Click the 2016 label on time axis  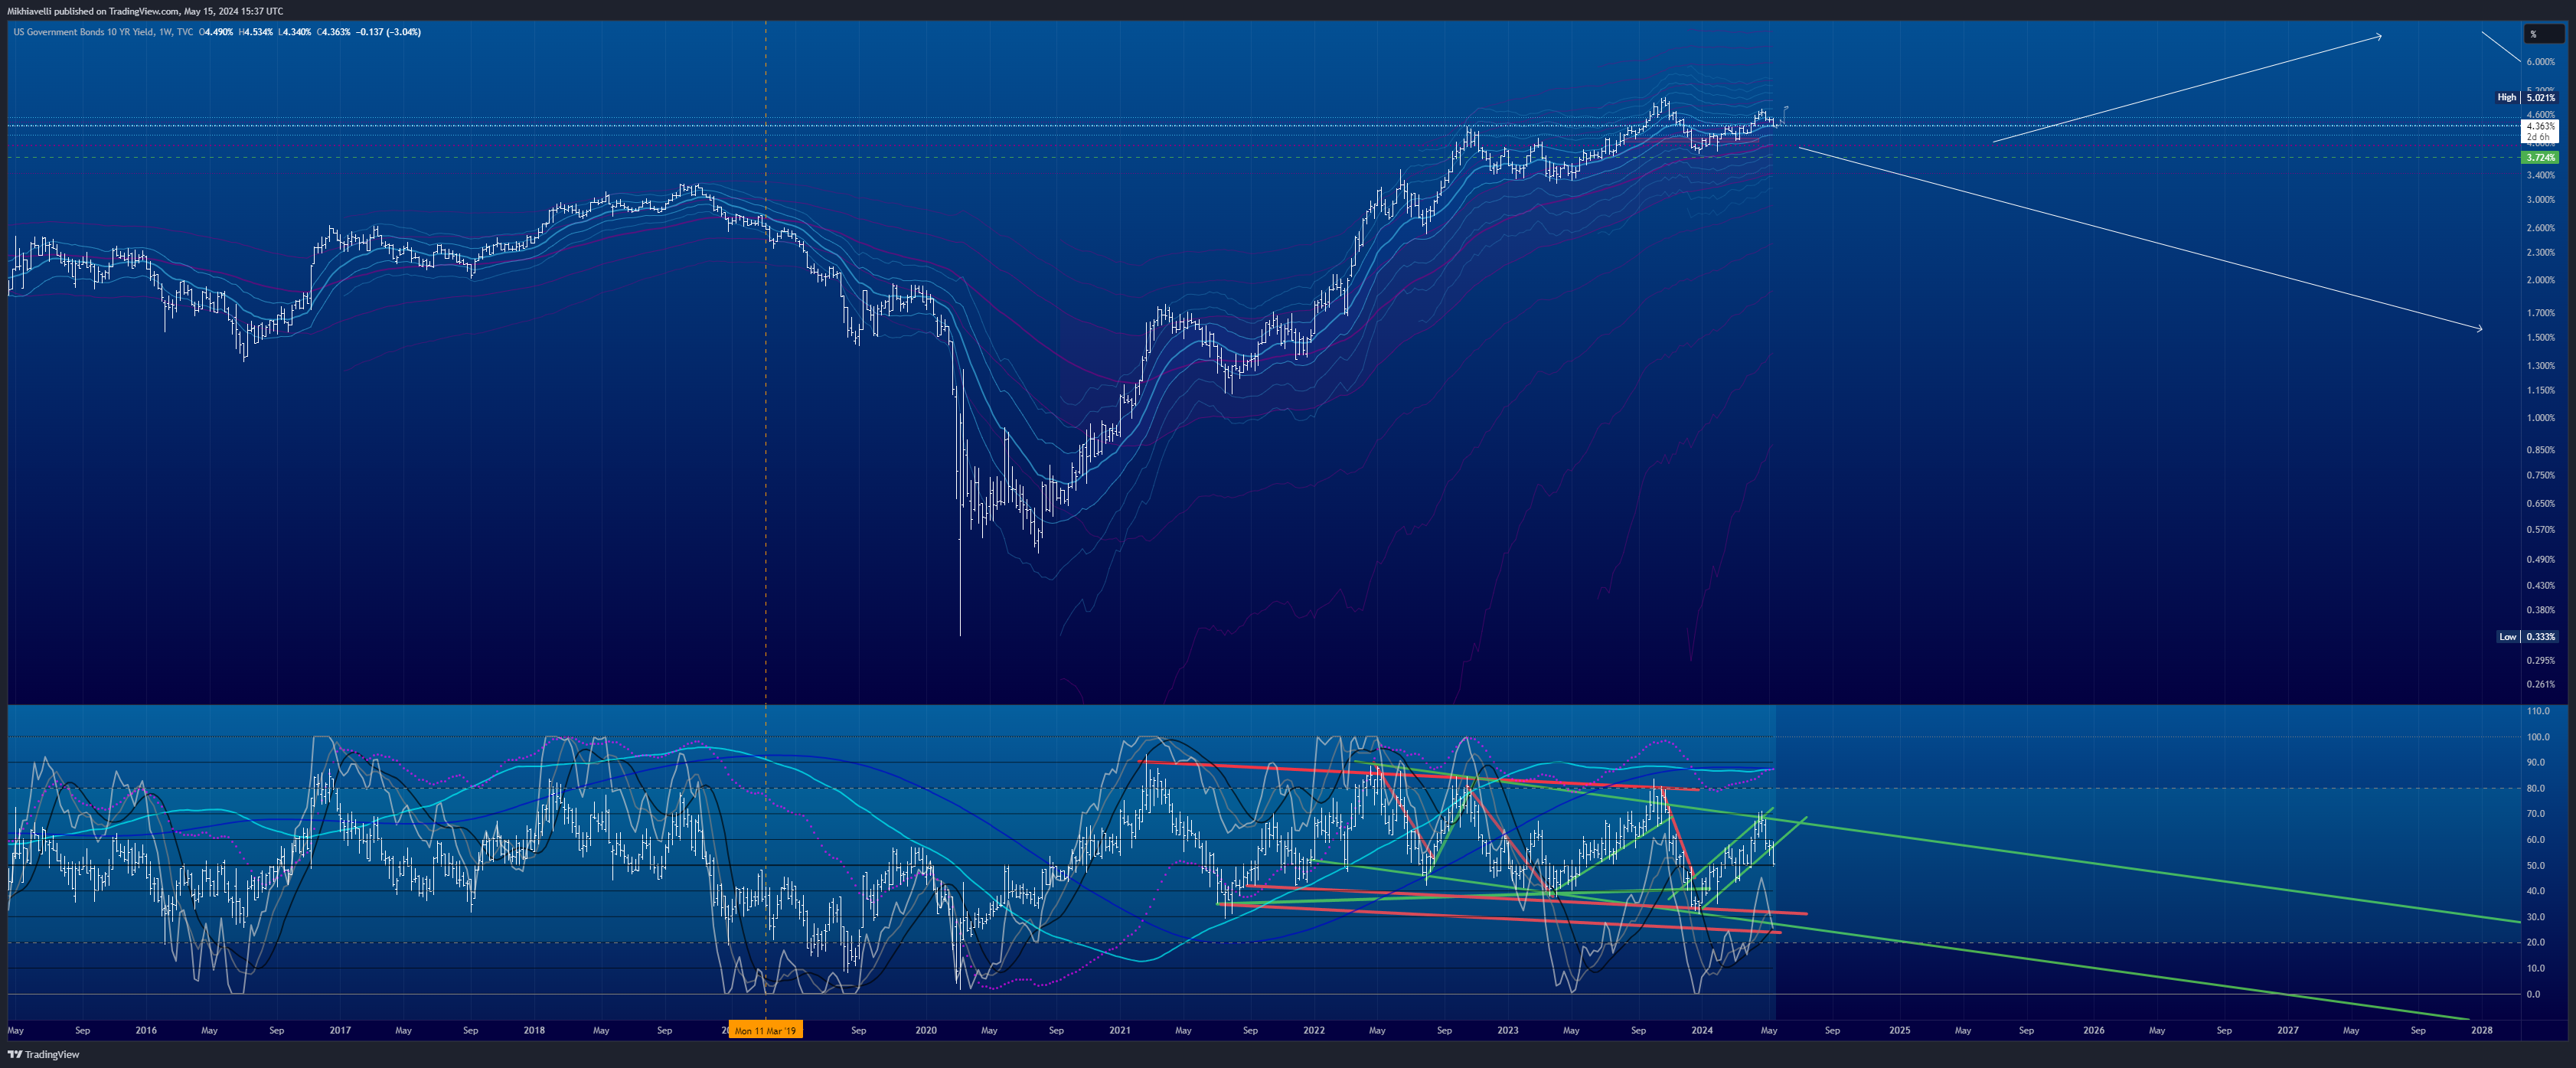point(146,1030)
